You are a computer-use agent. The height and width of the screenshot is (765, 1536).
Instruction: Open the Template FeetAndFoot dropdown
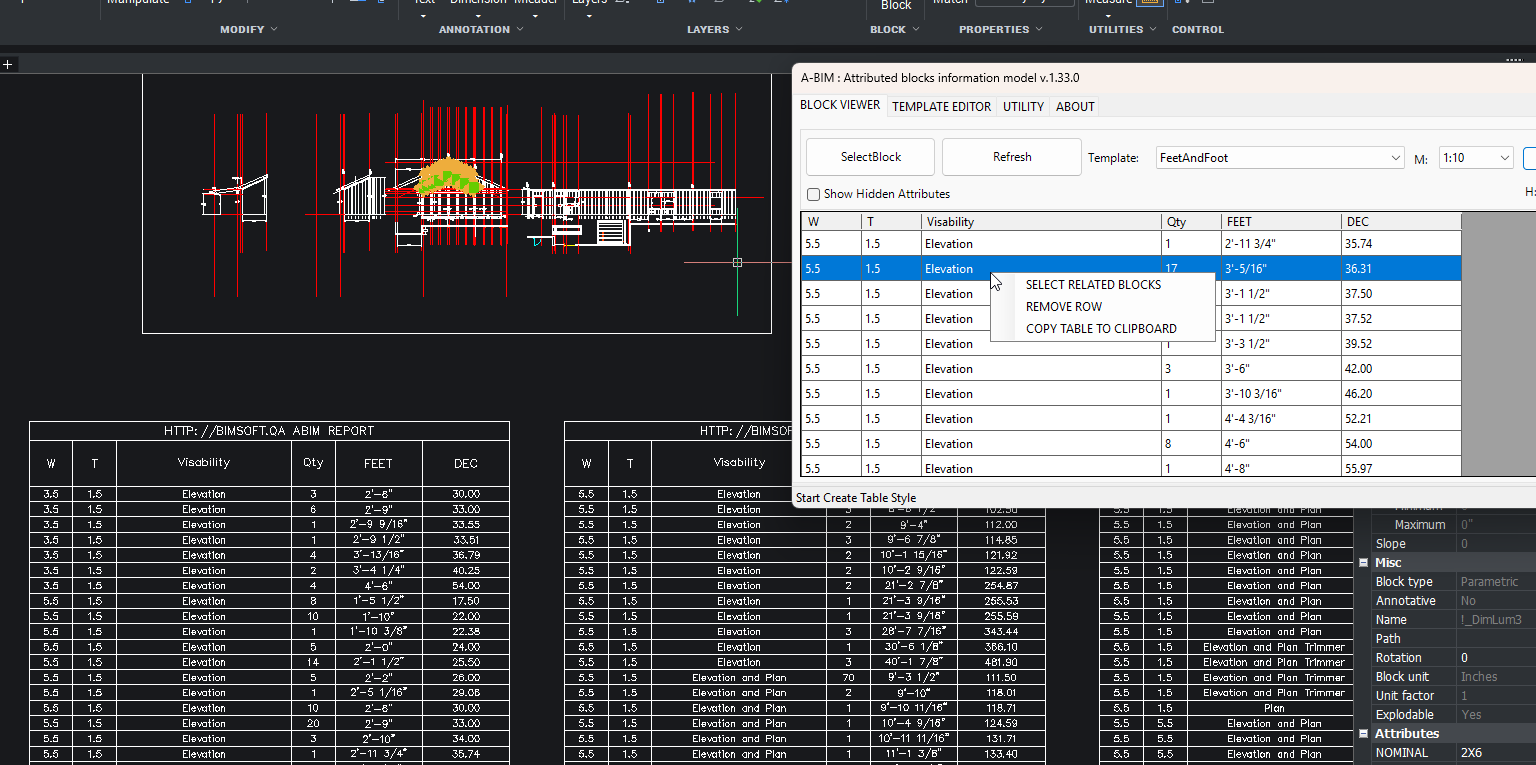click(1396, 158)
